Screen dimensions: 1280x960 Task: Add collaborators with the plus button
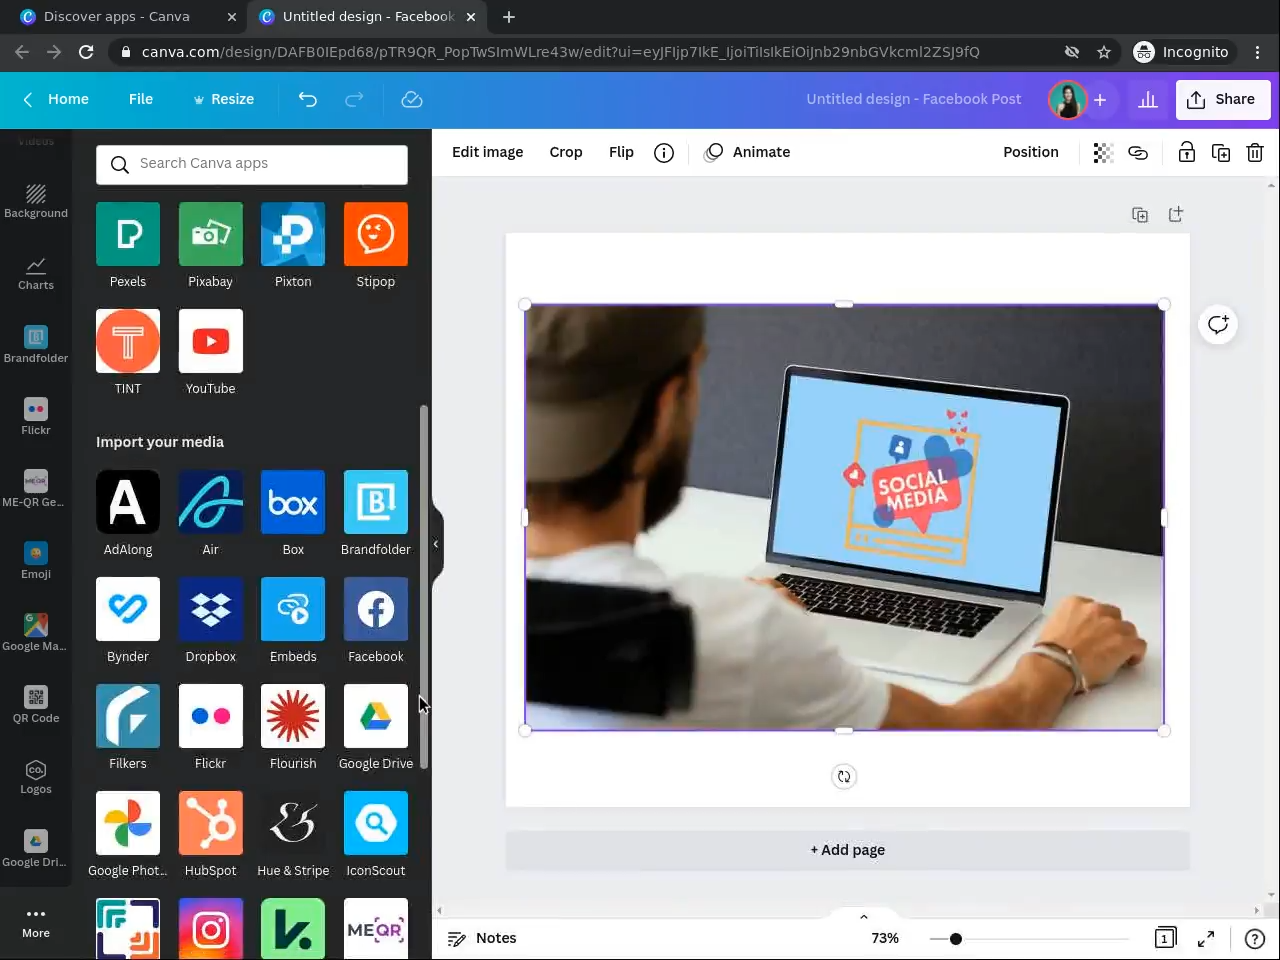click(x=1100, y=99)
